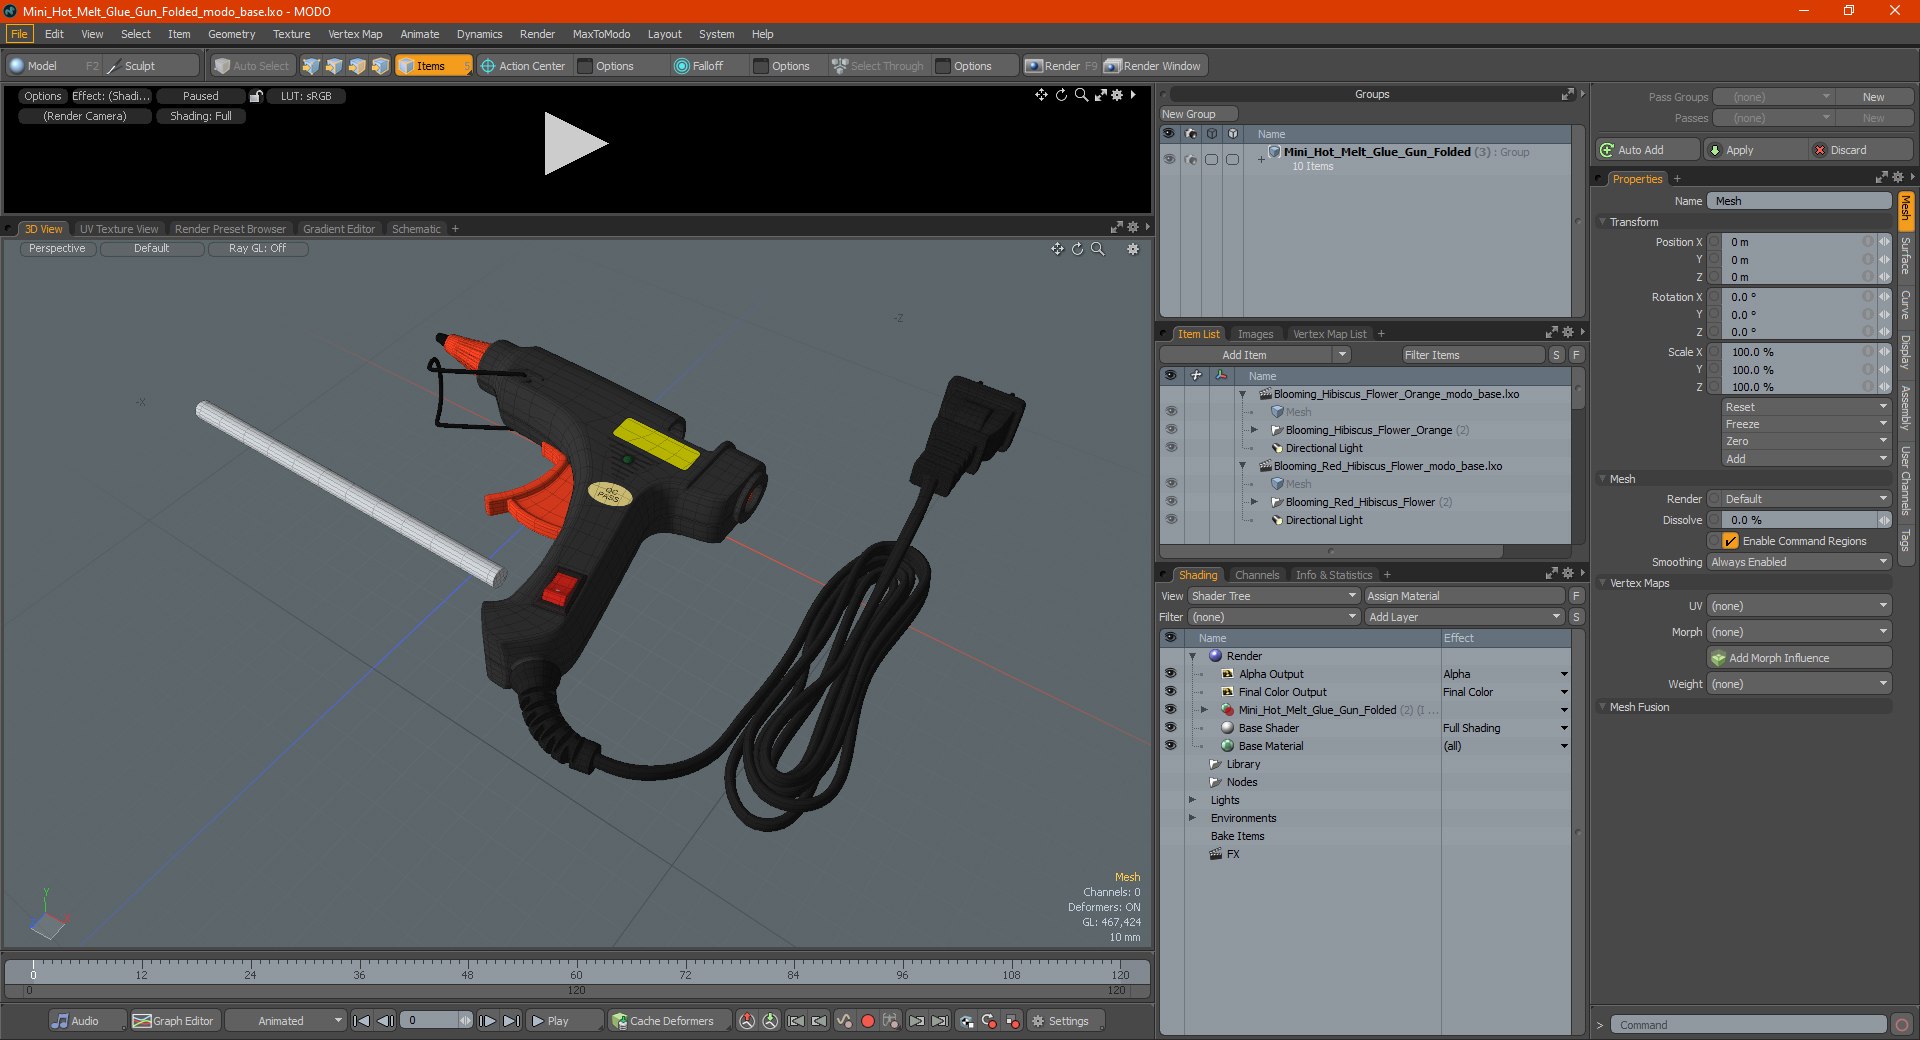Open the Graph Editor

click(x=173, y=1021)
